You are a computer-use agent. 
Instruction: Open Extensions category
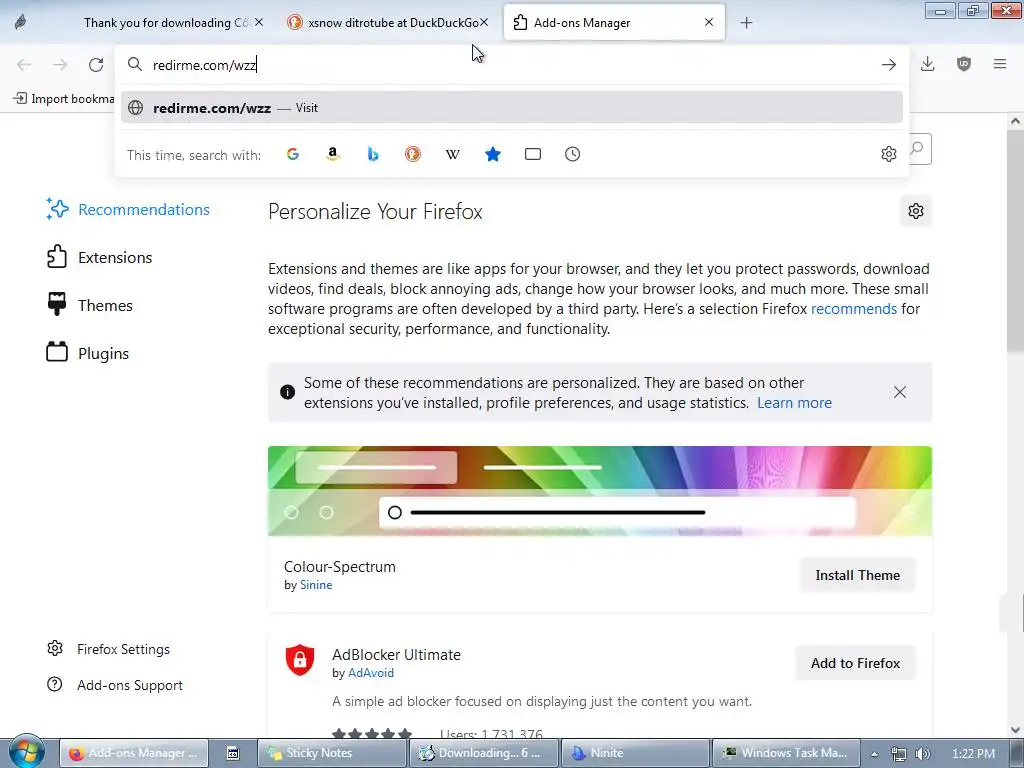click(x=100, y=257)
